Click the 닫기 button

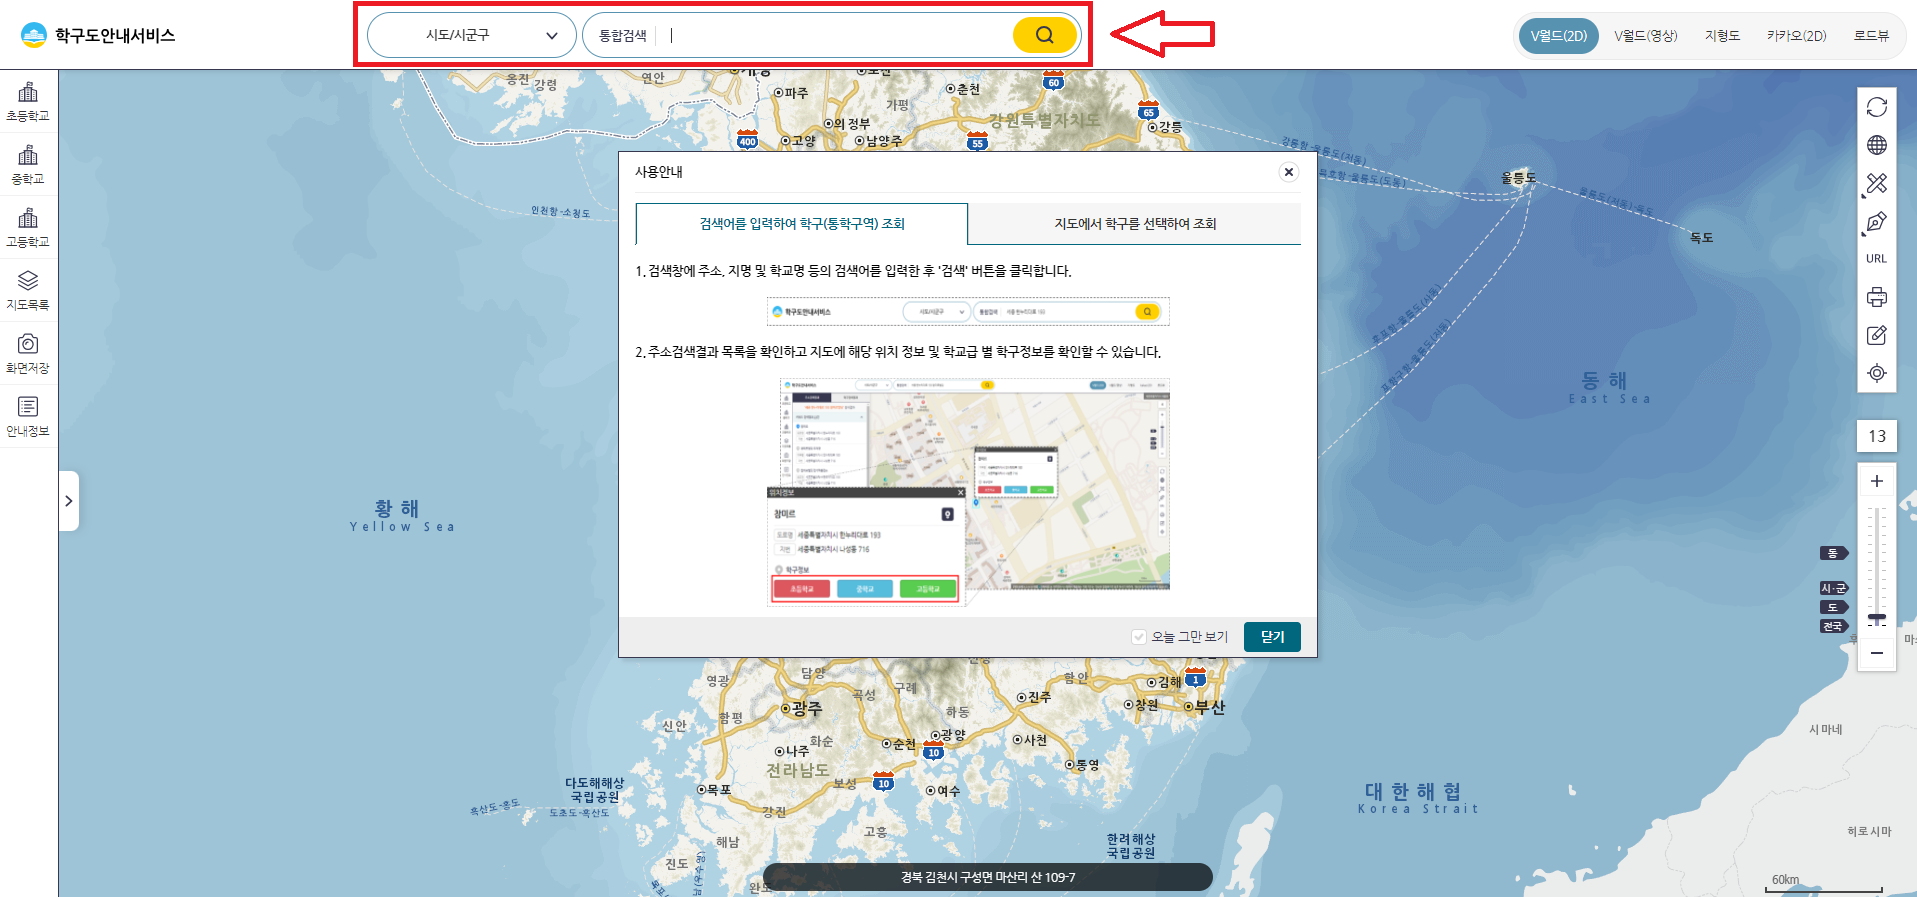click(x=1272, y=637)
